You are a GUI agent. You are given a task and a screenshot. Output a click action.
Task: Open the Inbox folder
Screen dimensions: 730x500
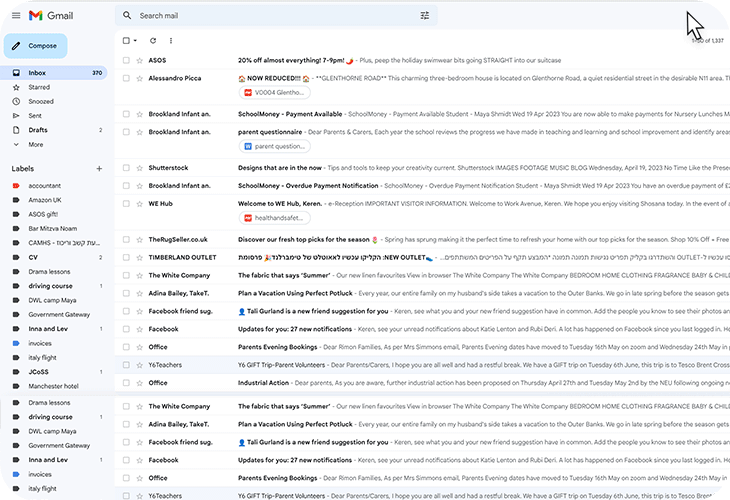tap(55, 73)
